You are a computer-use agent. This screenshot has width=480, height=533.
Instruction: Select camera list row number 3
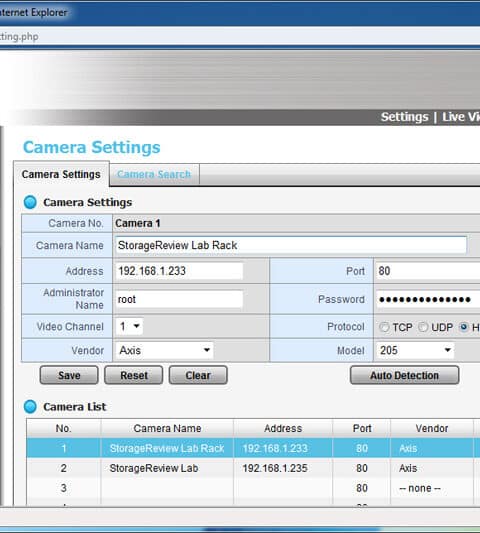coord(253,488)
